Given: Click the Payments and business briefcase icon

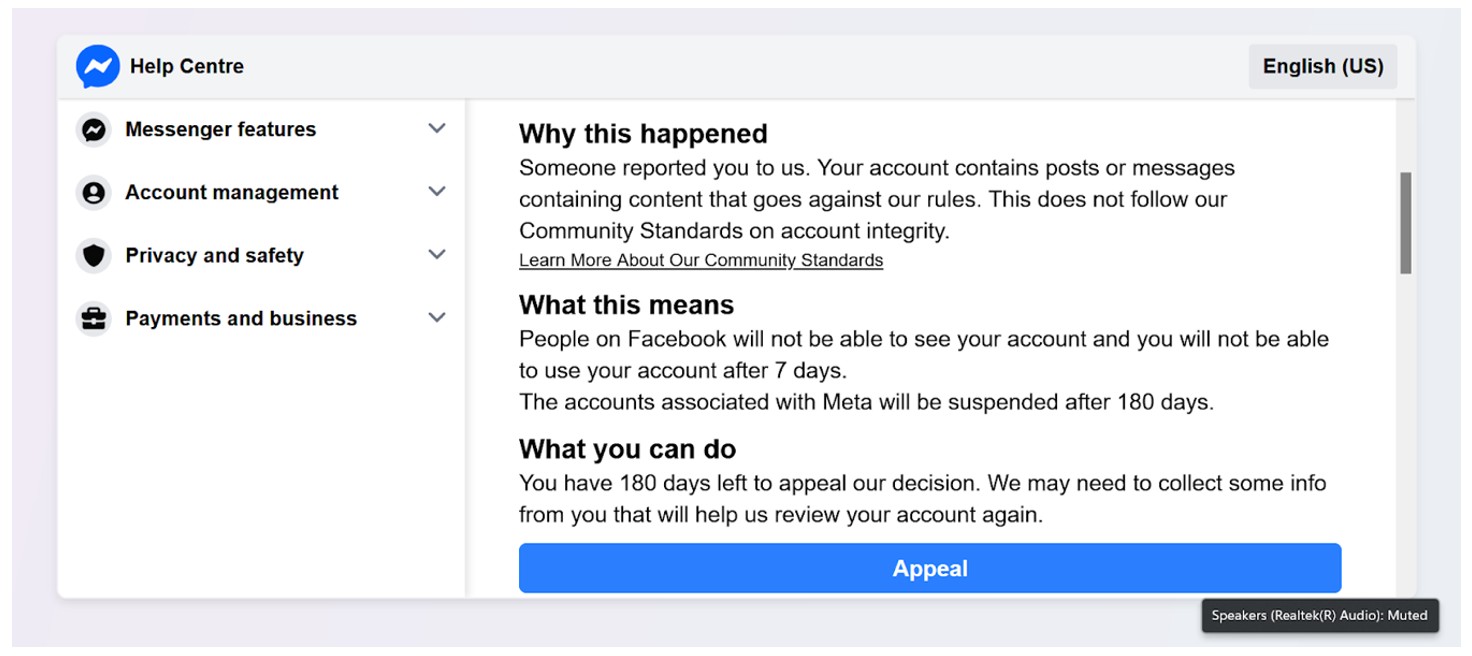Looking at the screenshot, I should tap(94, 319).
